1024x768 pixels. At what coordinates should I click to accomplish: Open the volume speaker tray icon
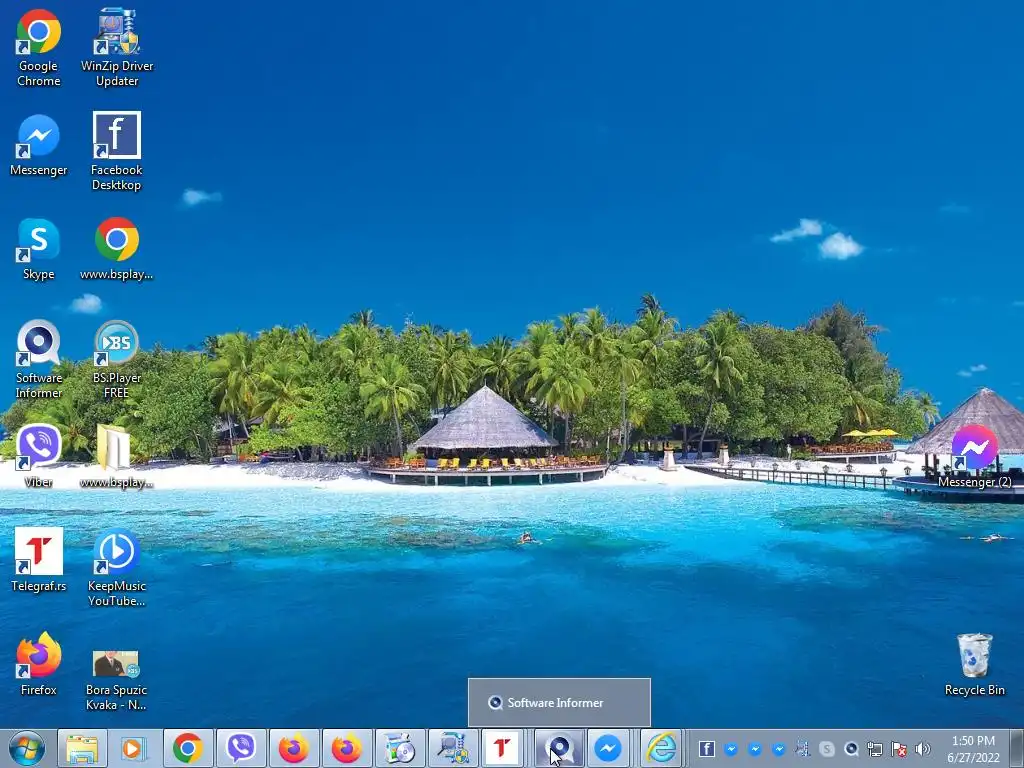click(923, 749)
